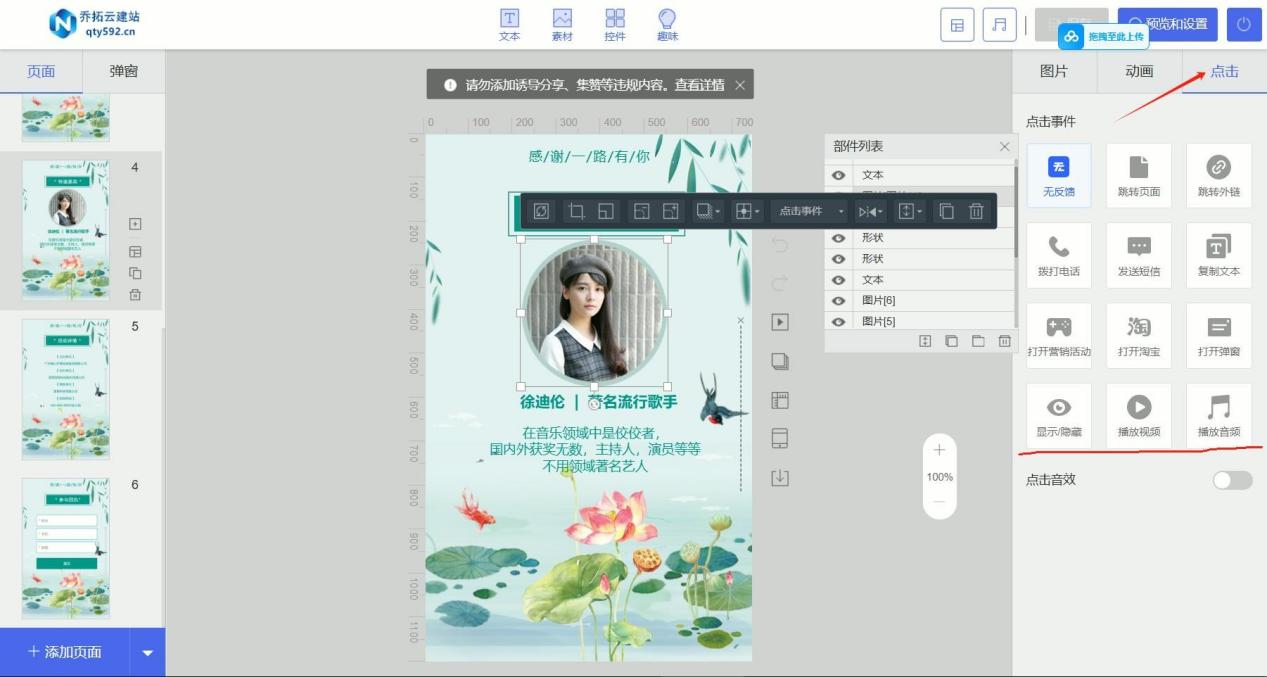Toggle visibility of the second 形状 component
The height and width of the screenshot is (677, 1267).
[x=839, y=259]
